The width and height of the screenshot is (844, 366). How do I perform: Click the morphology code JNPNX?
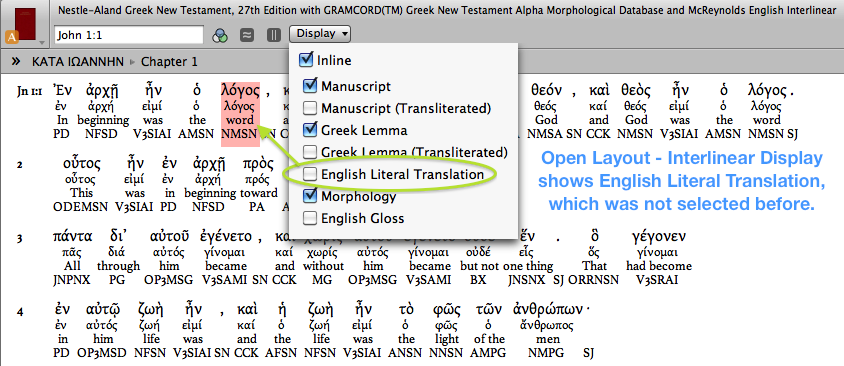[72, 280]
